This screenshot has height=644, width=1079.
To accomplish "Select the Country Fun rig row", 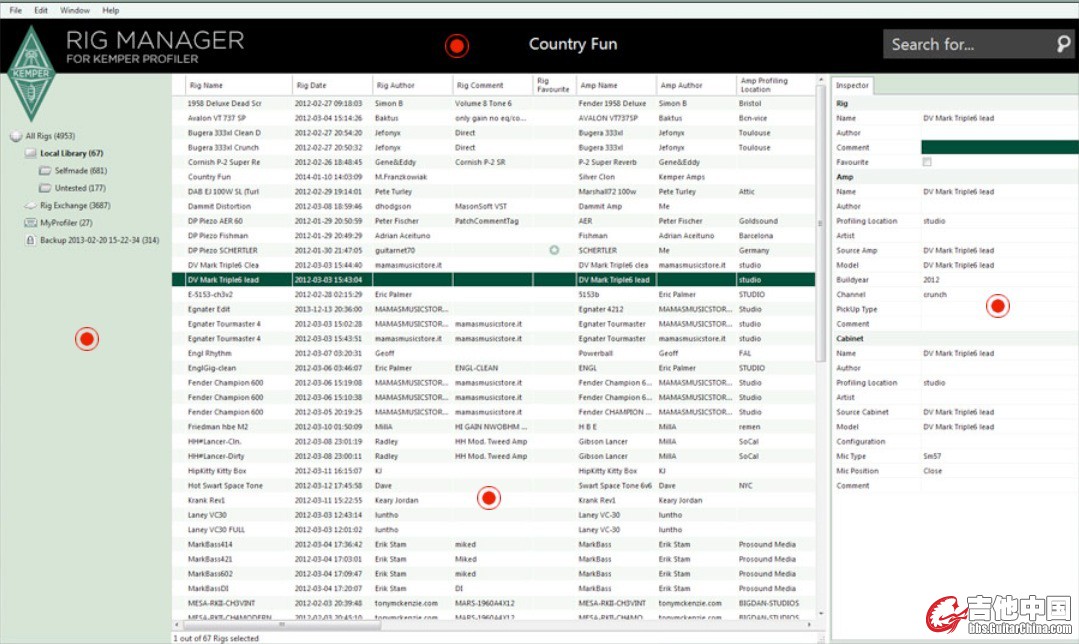I will point(493,177).
